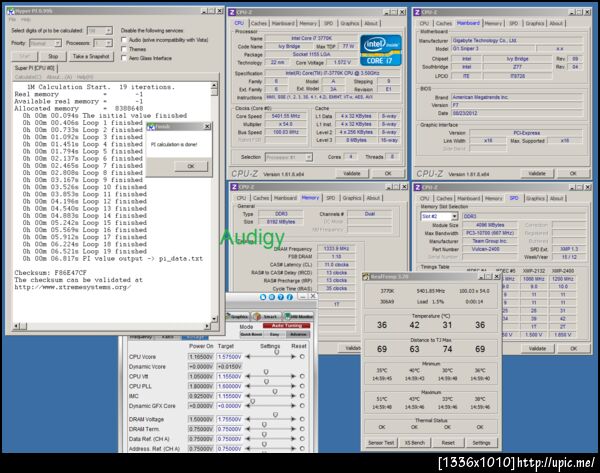The image size is (600, 473).
Task: Click Validate in CPU-Z Core i7 window
Action: [352, 174]
